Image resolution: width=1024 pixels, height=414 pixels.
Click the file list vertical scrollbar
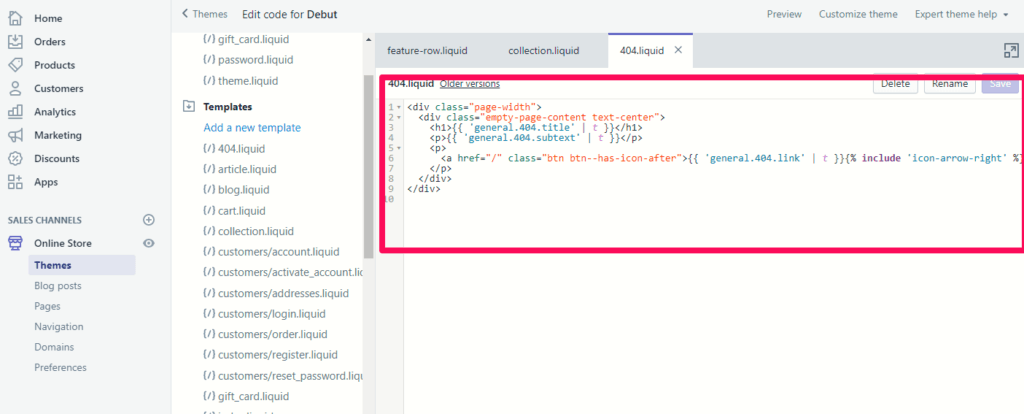tap(368, 166)
